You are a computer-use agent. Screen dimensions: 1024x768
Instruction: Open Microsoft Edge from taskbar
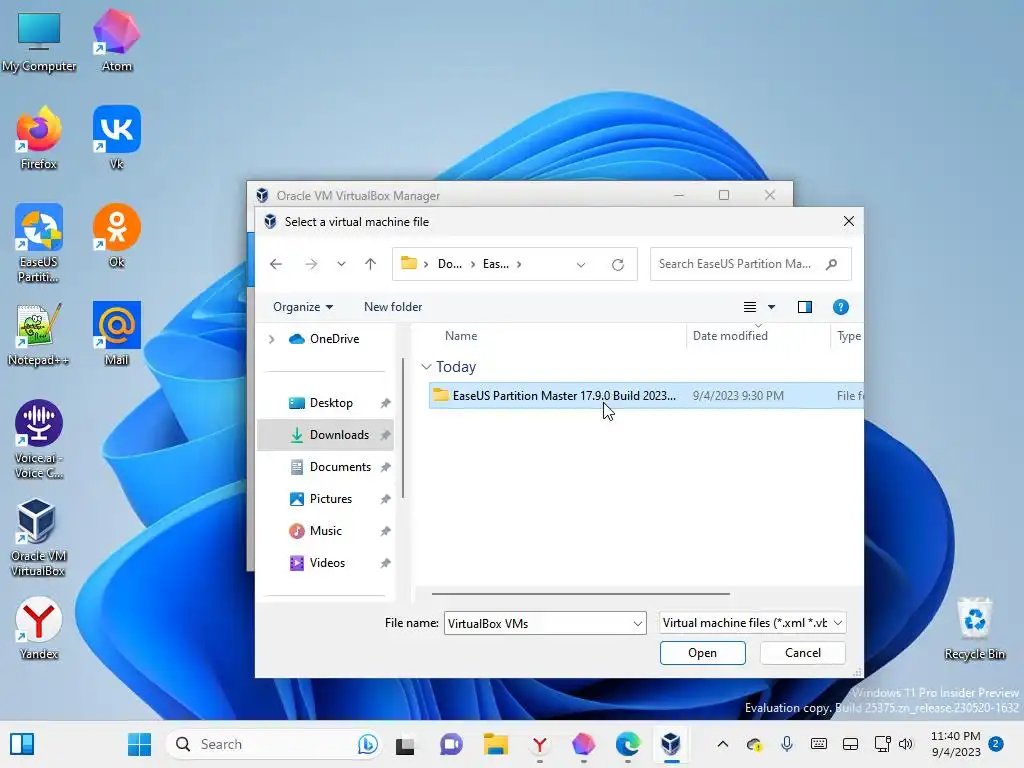click(x=628, y=744)
